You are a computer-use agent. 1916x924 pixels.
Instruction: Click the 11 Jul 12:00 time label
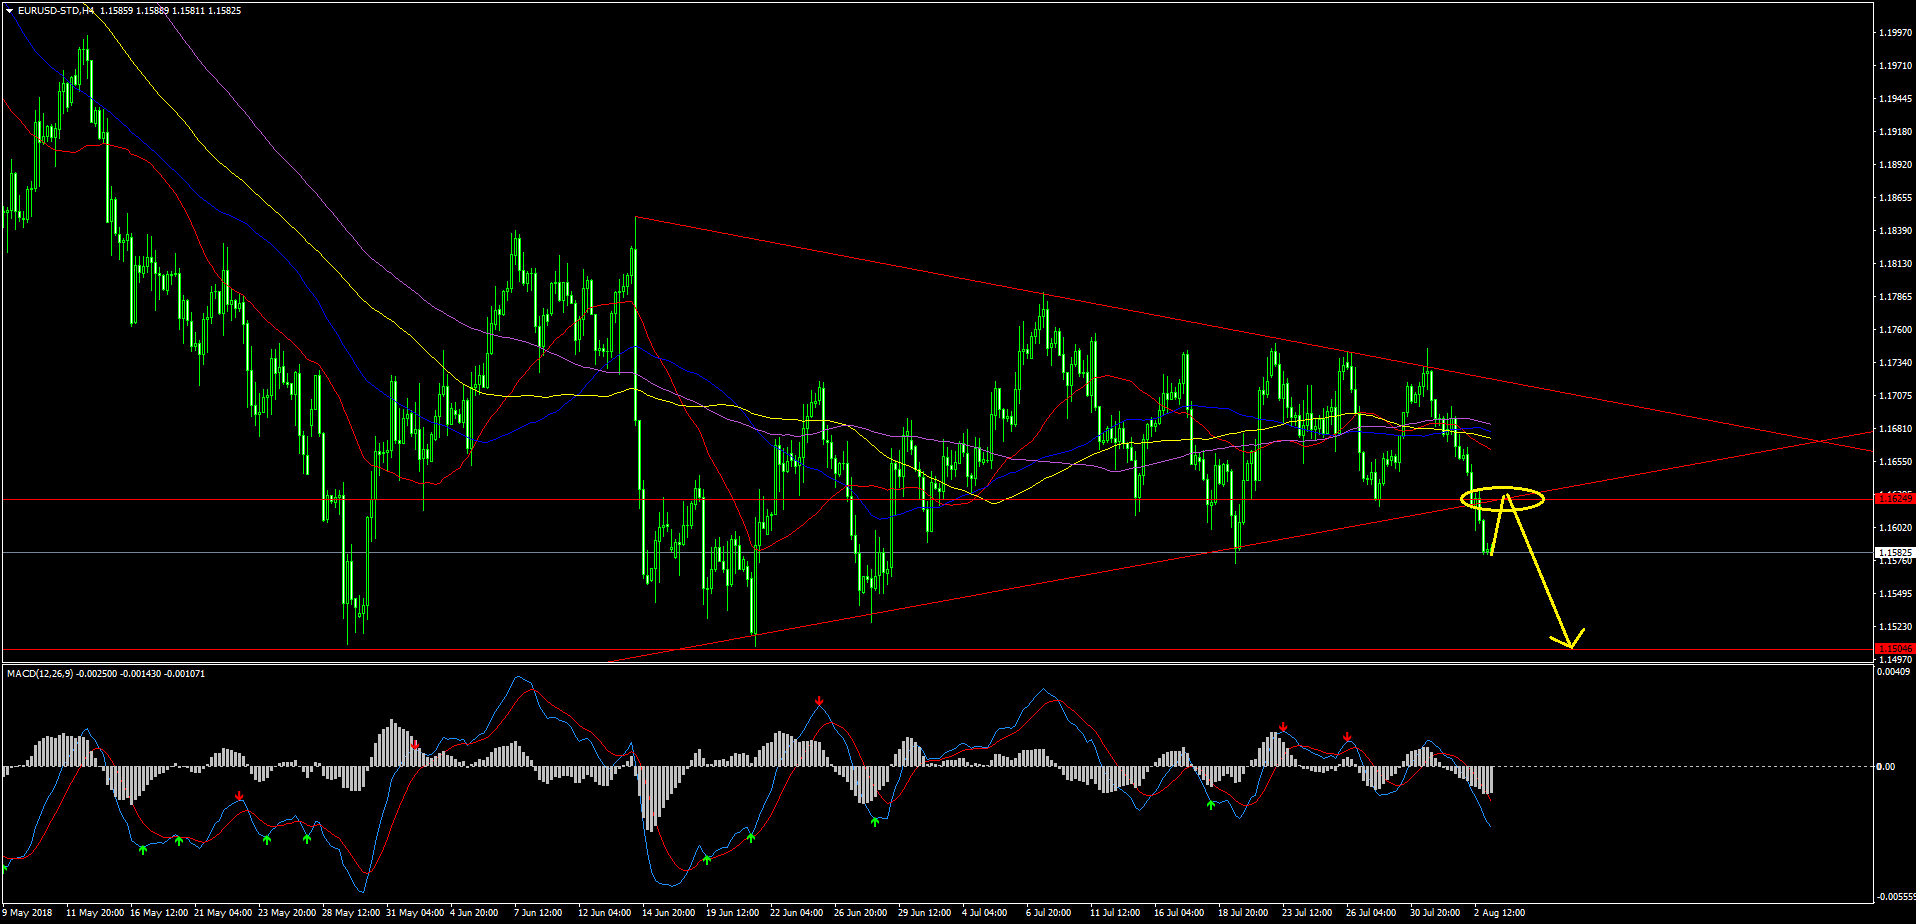click(x=1115, y=912)
